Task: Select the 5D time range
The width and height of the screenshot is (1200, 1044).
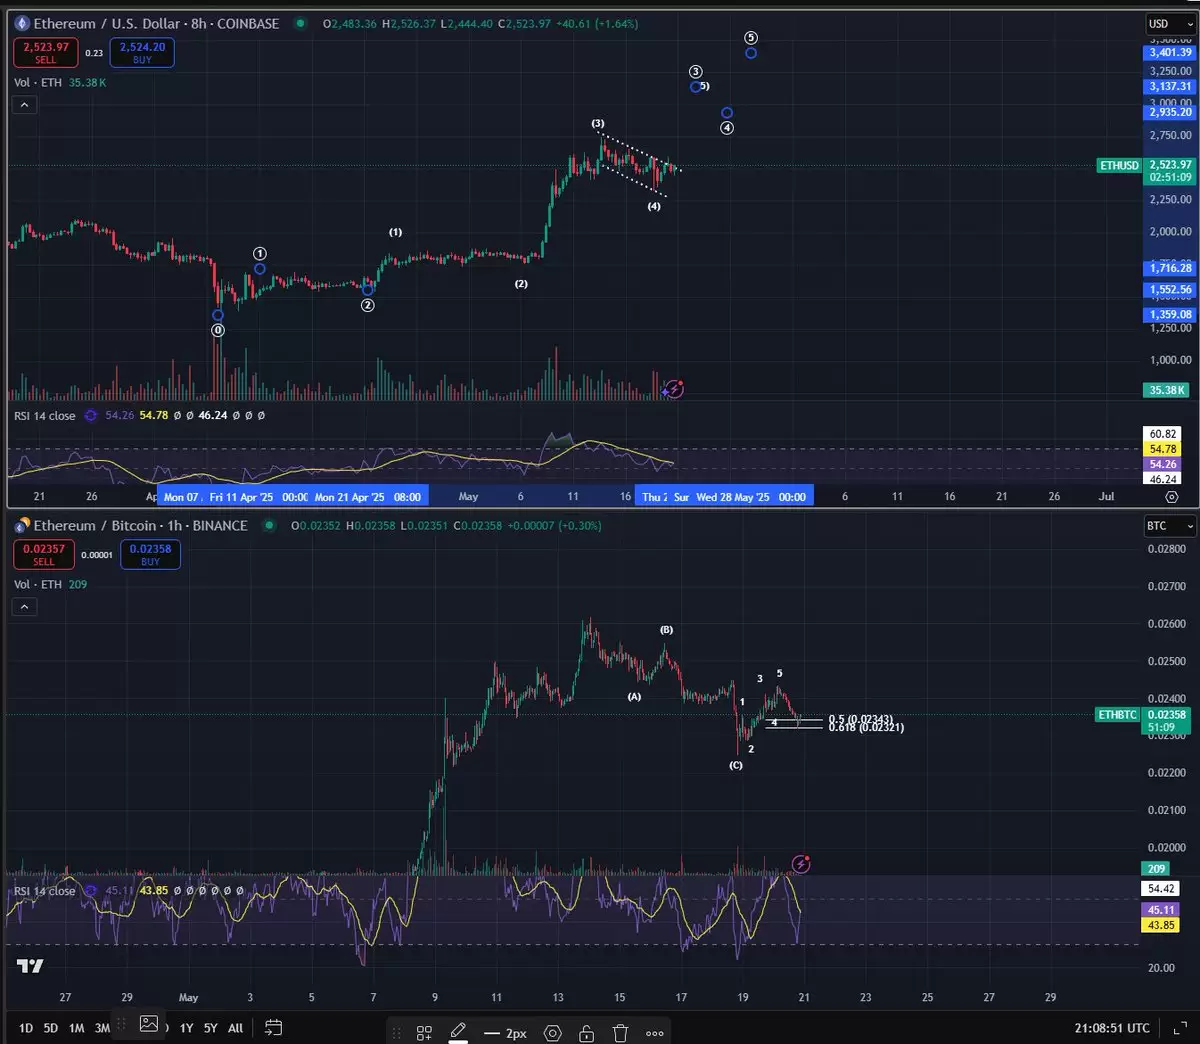Action: point(51,1028)
